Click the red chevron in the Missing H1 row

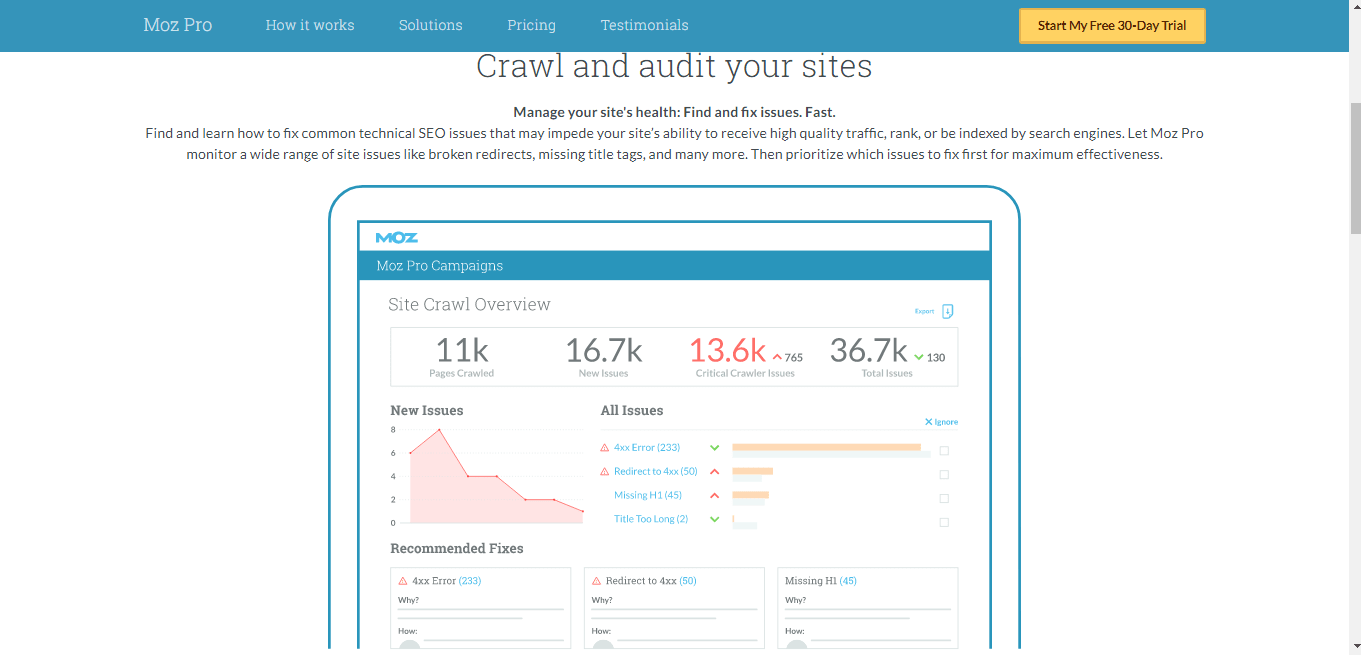click(715, 496)
